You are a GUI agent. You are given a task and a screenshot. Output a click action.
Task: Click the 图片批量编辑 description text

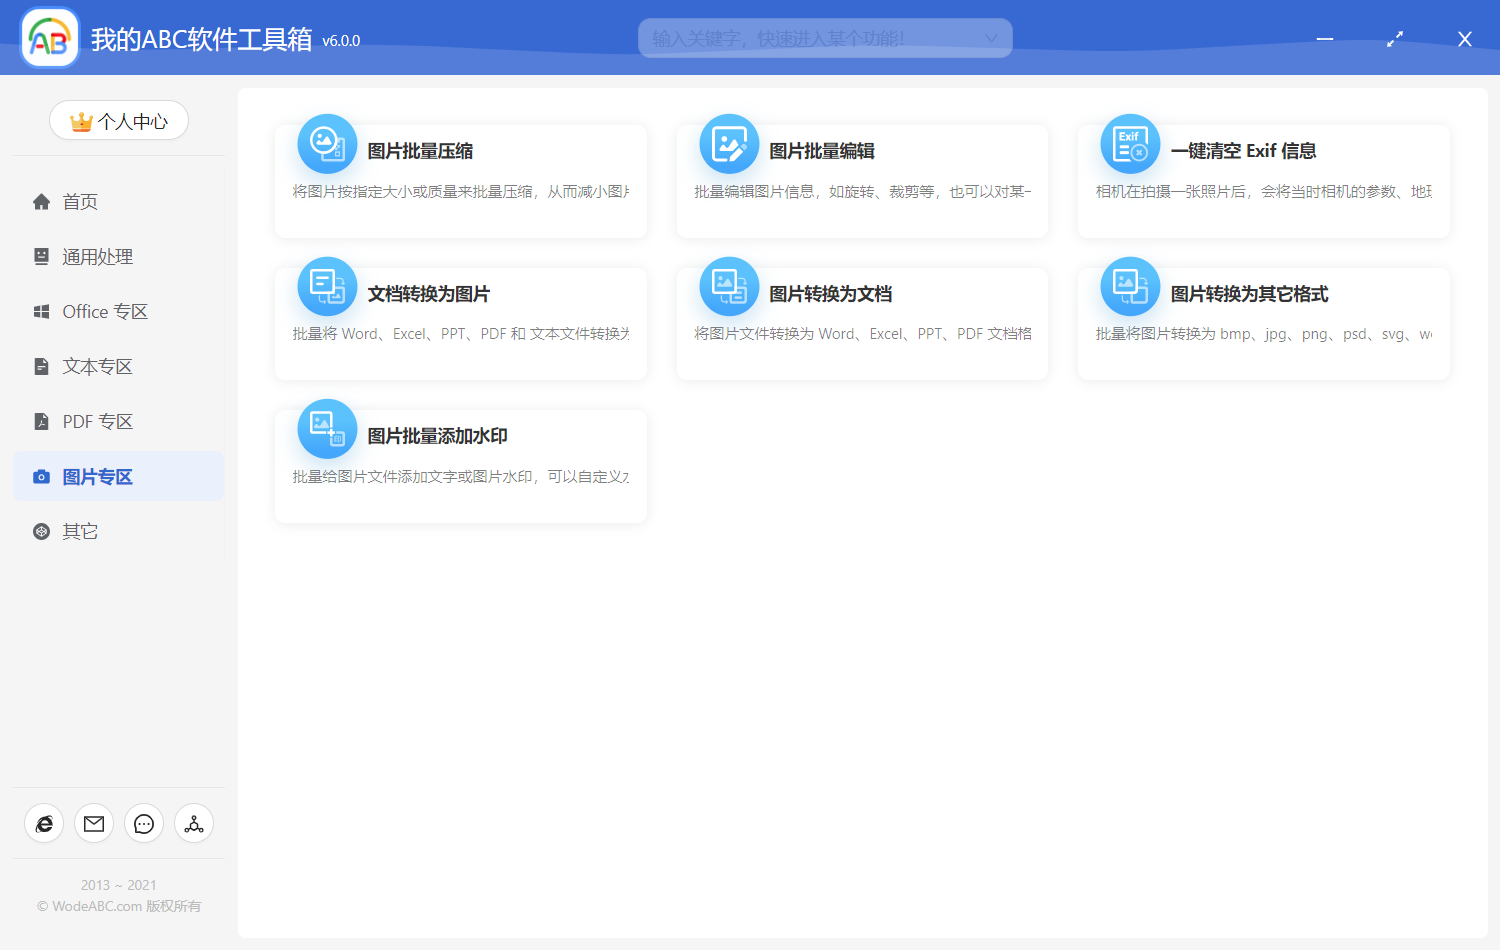point(863,192)
